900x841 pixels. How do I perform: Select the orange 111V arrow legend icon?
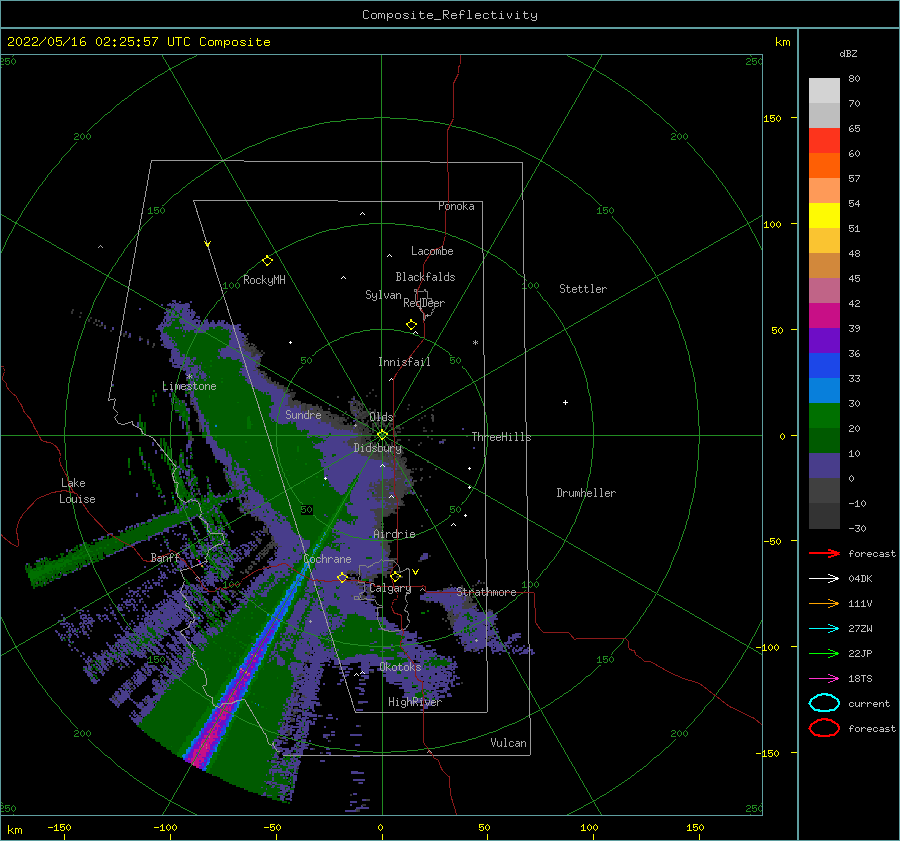coord(824,603)
